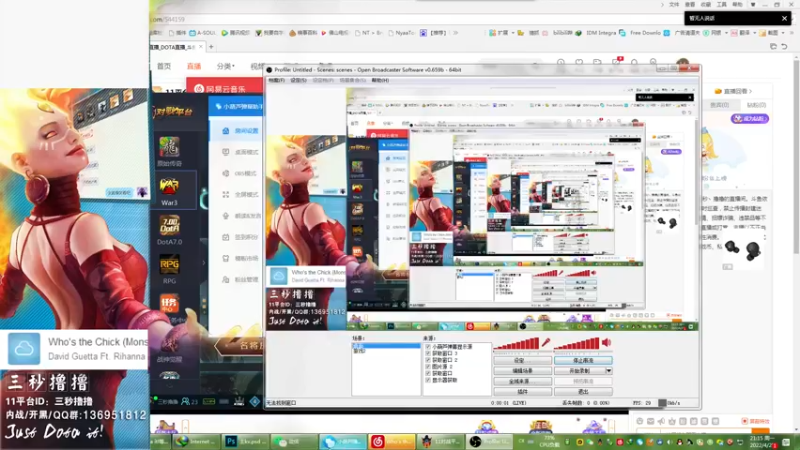Toggle the 获取窗口 2 source checkbox
Viewport: 800px width, 450px height.
click(x=428, y=360)
